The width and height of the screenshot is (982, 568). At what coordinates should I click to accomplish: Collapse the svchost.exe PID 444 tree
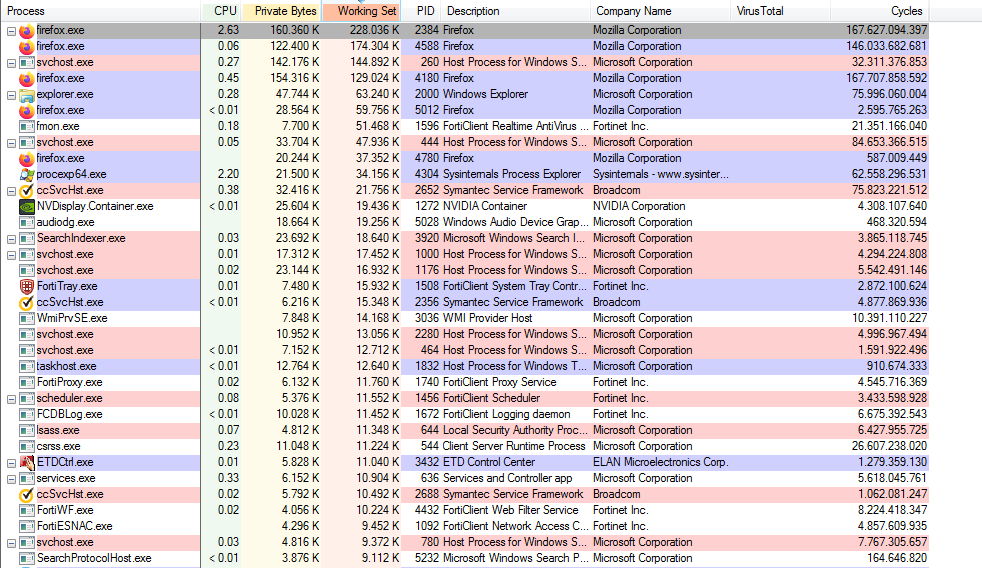(x=11, y=143)
